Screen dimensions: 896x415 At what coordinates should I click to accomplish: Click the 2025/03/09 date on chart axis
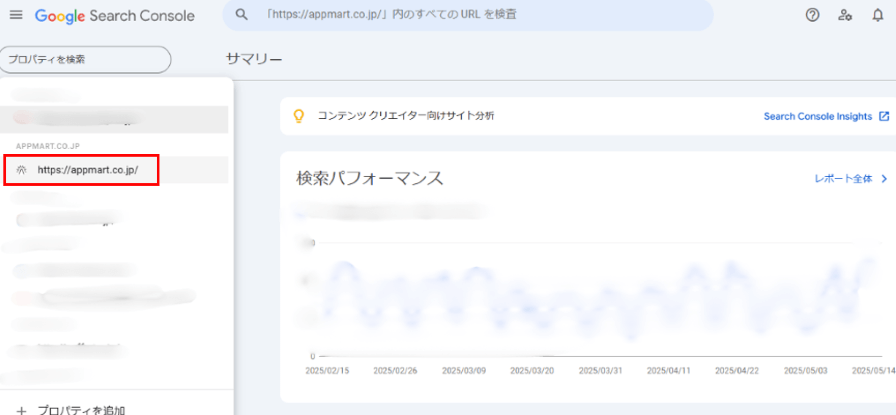click(464, 370)
